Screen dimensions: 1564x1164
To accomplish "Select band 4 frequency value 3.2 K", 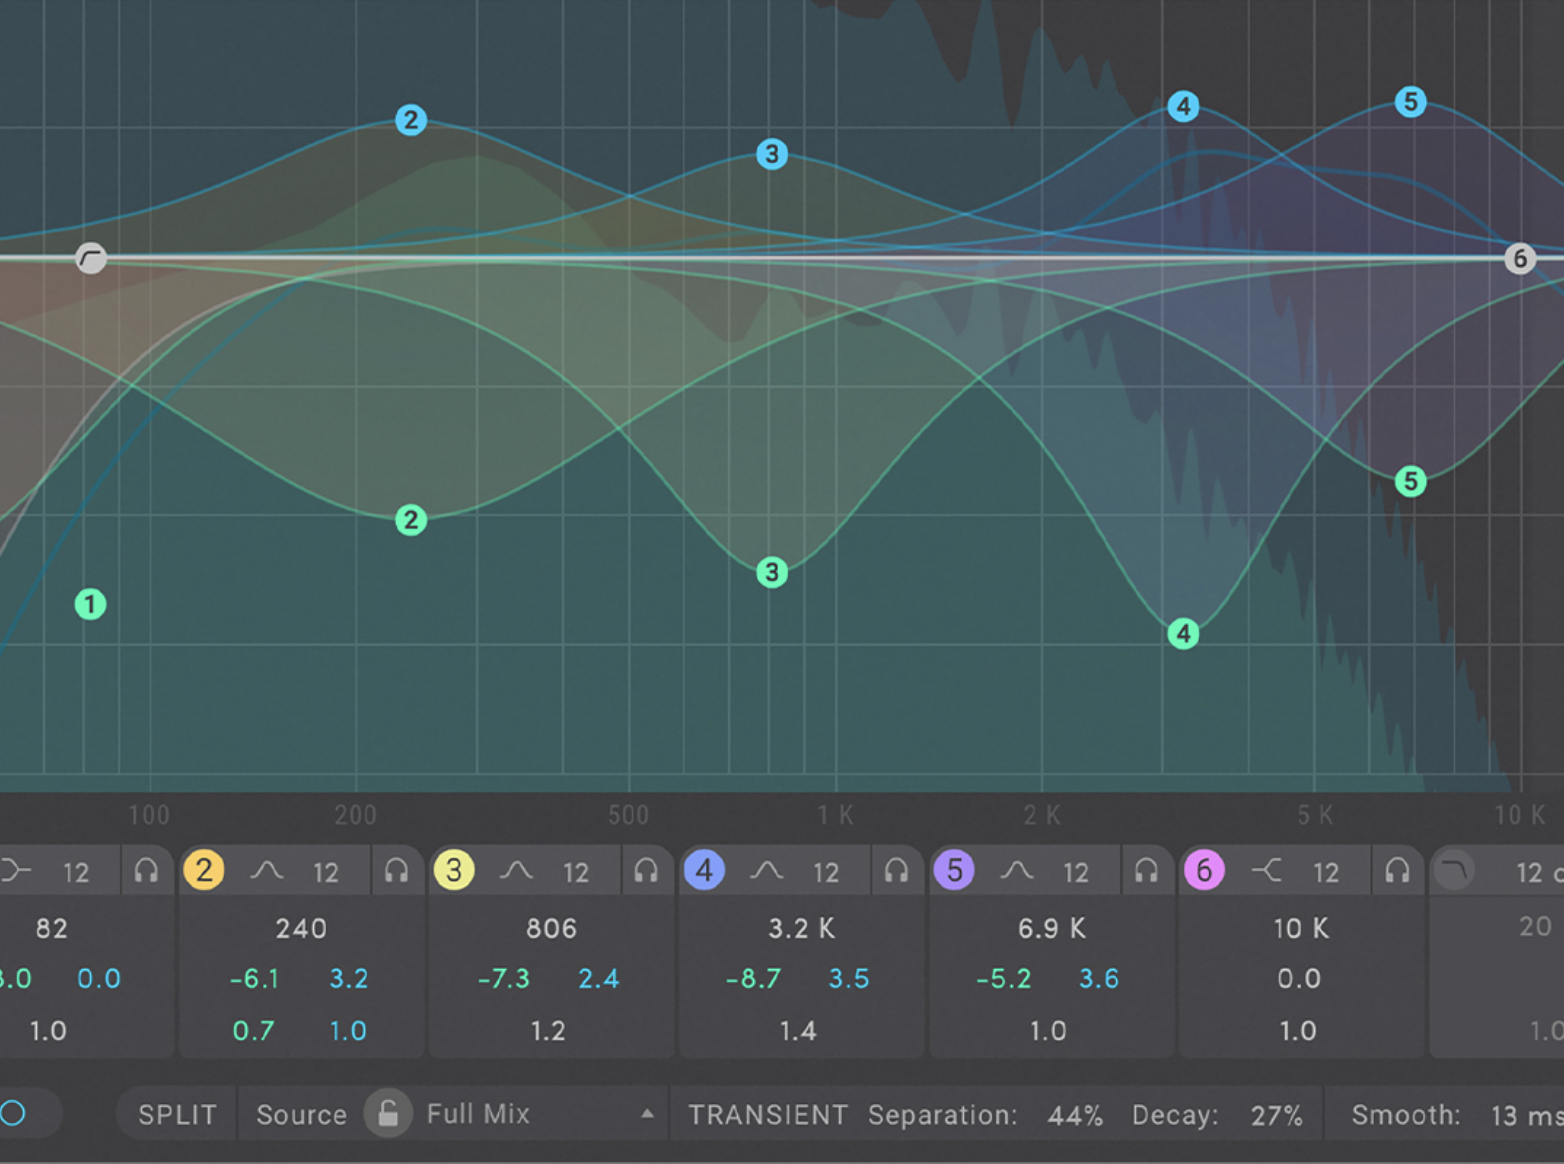I will click(801, 929).
